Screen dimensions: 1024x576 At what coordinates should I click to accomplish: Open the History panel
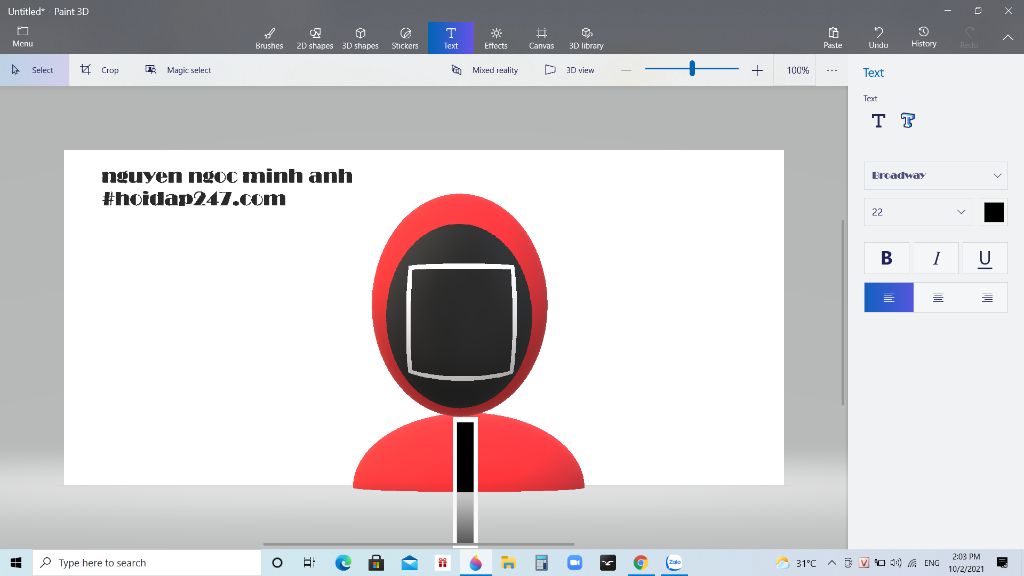pyautogui.click(x=923, y=37)
